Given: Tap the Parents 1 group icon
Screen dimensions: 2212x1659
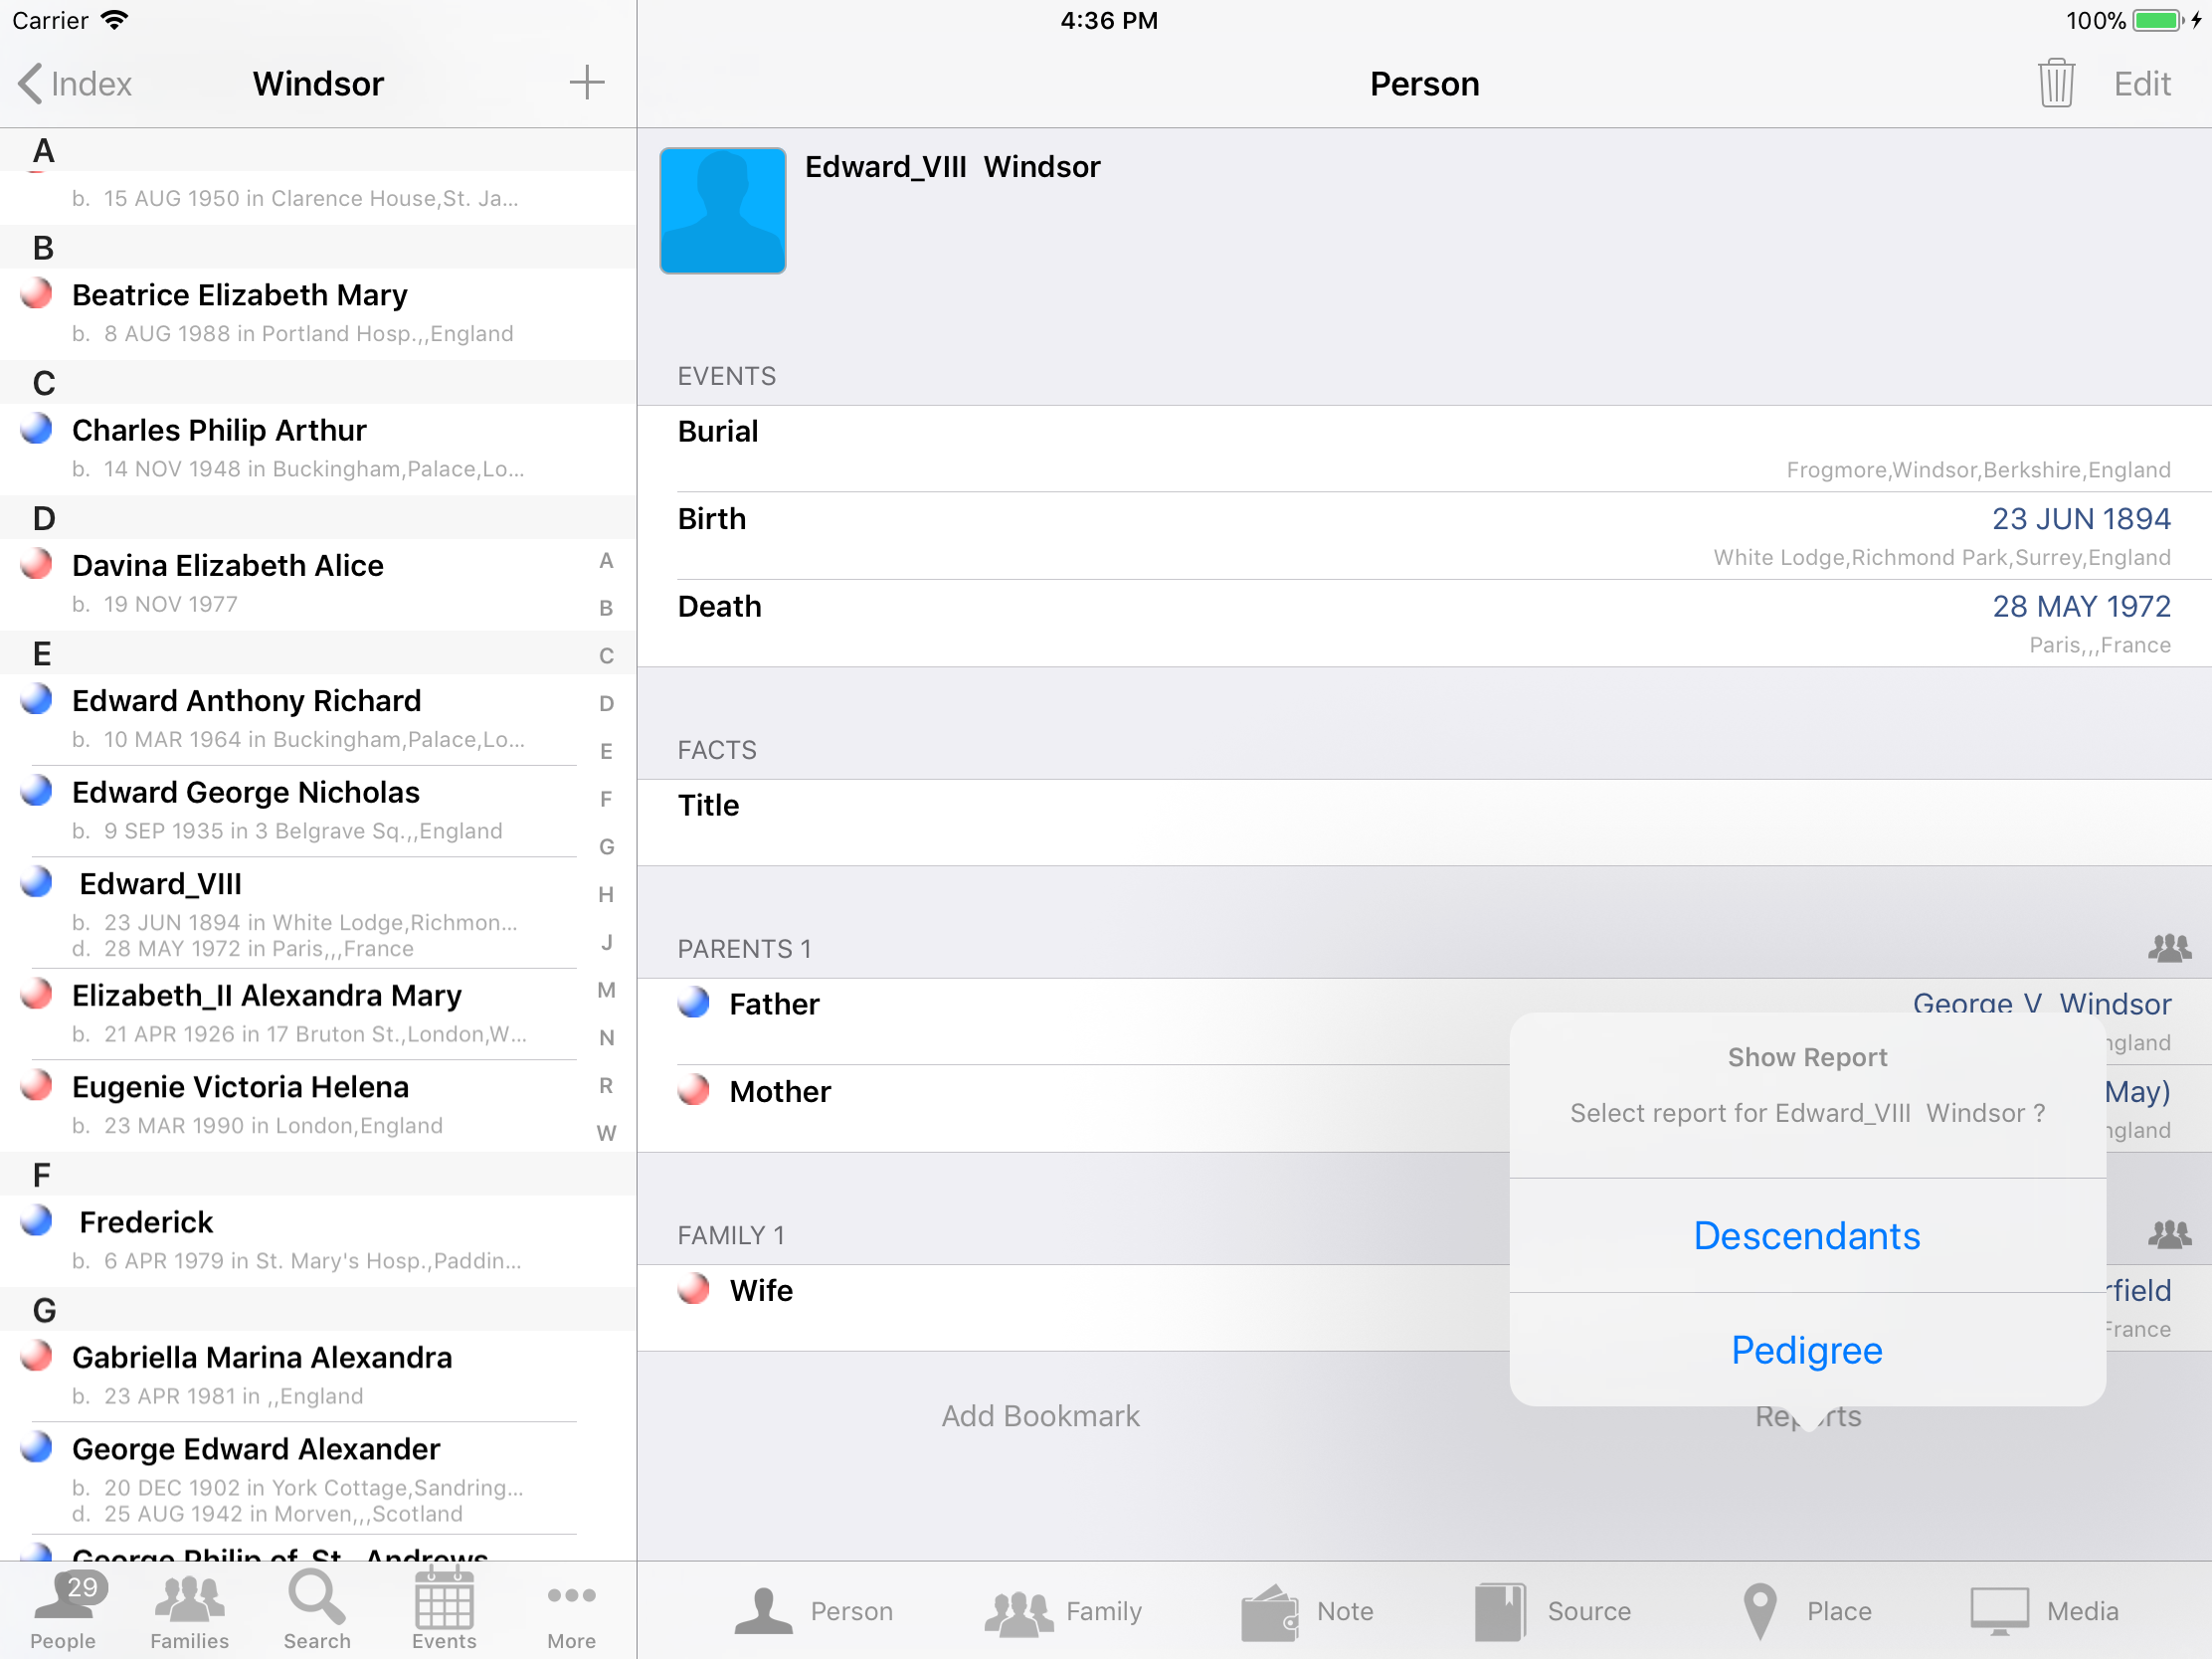Looking at the screenshot, I should (x=2168, y=948).
